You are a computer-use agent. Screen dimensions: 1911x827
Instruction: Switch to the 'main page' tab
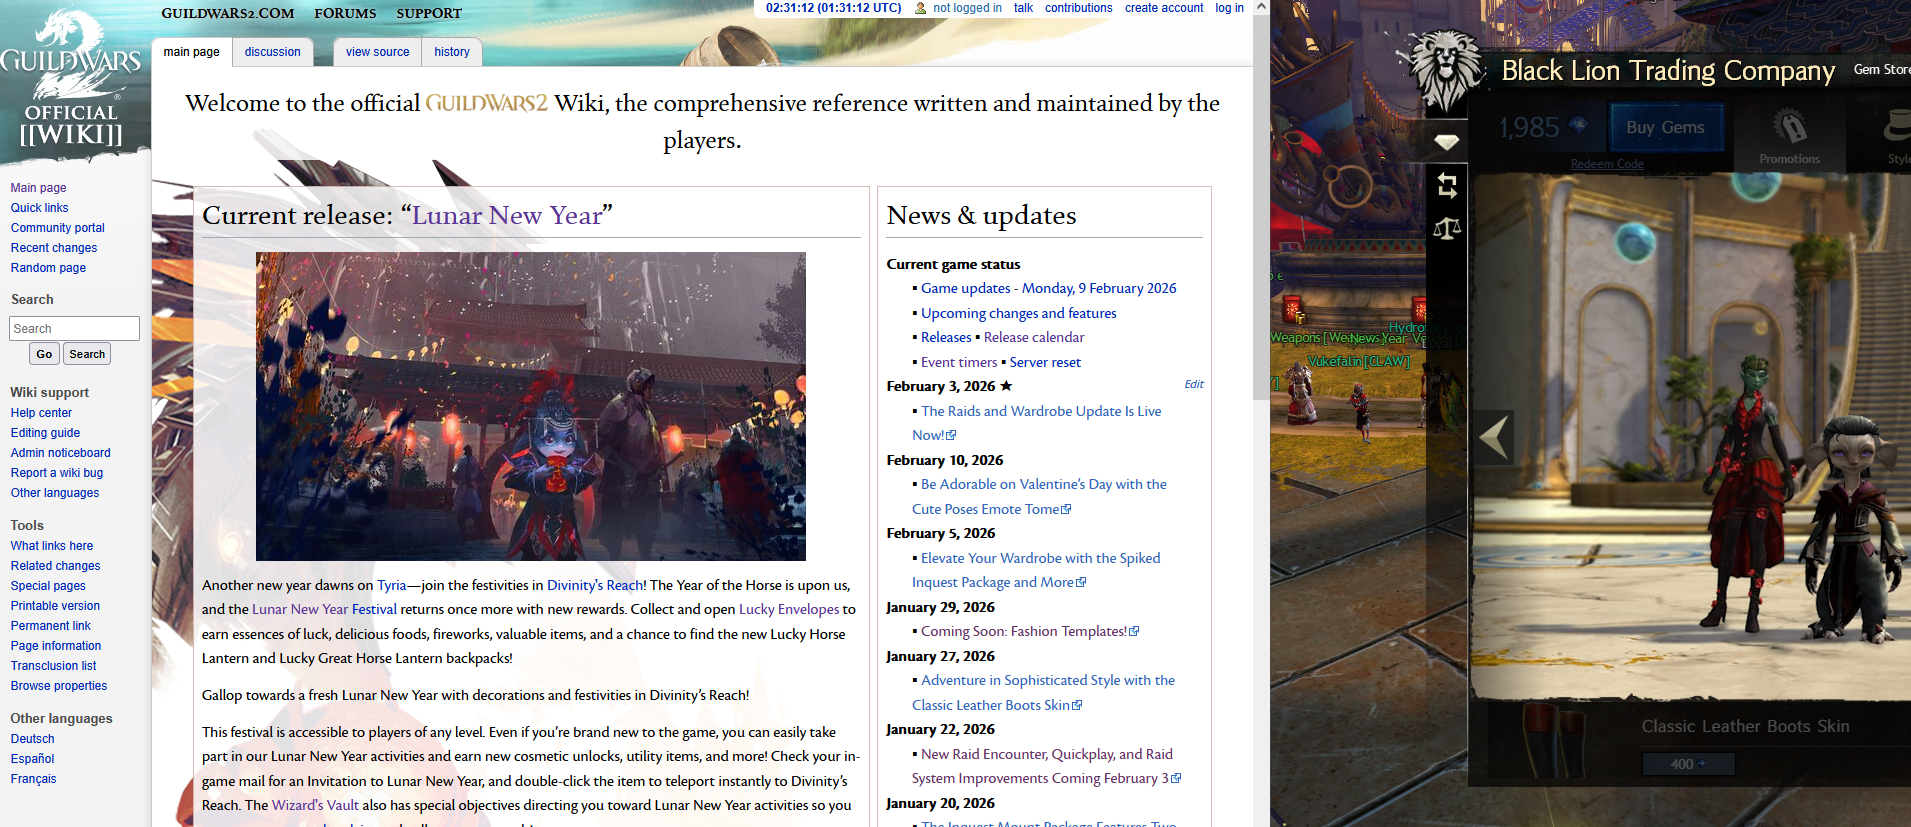pos(192,52)
